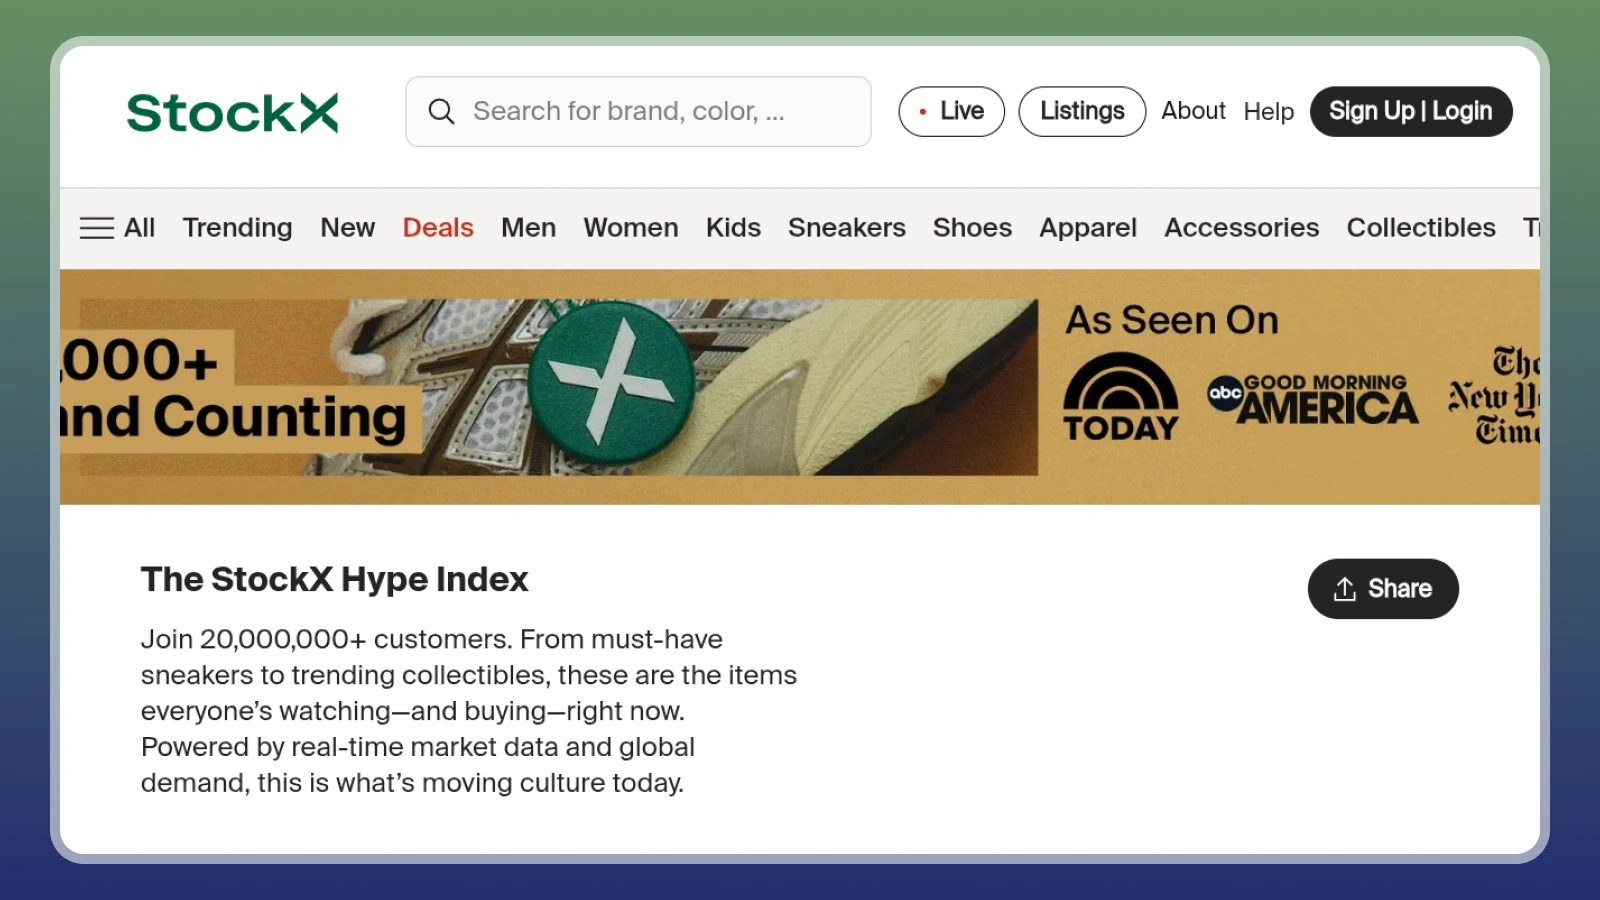Click the TODAY show logo
This screenshot has width=1600, height=900.
tap(1121, 397)
